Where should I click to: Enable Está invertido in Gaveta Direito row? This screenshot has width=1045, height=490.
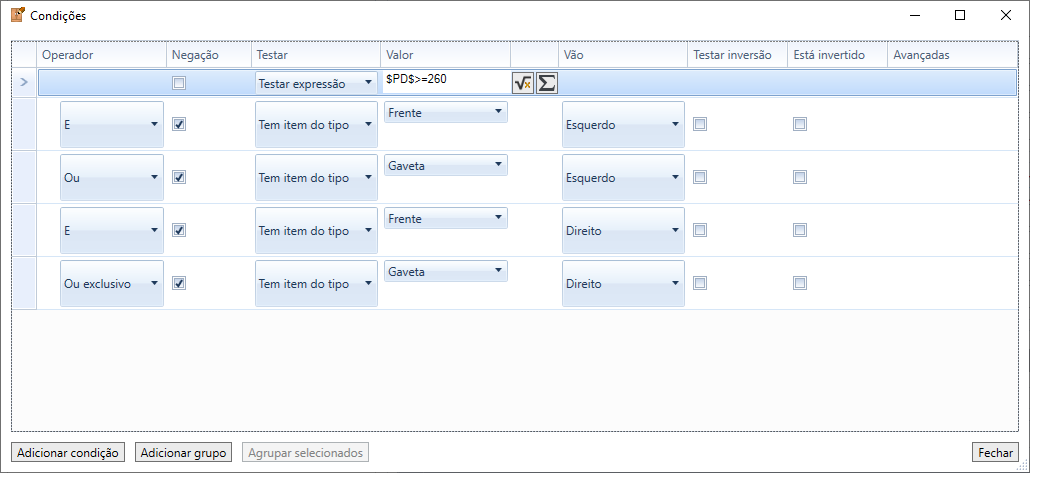tap(800, 283)
